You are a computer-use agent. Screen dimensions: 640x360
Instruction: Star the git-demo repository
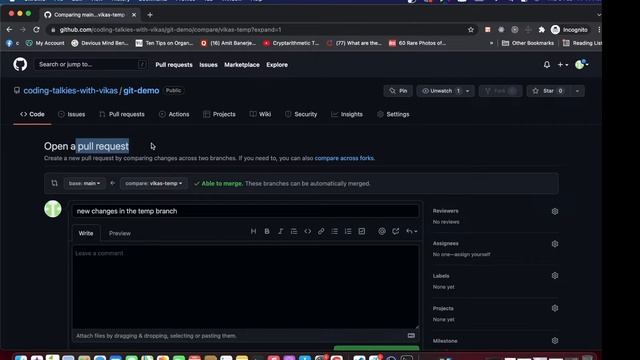[548, 91]
